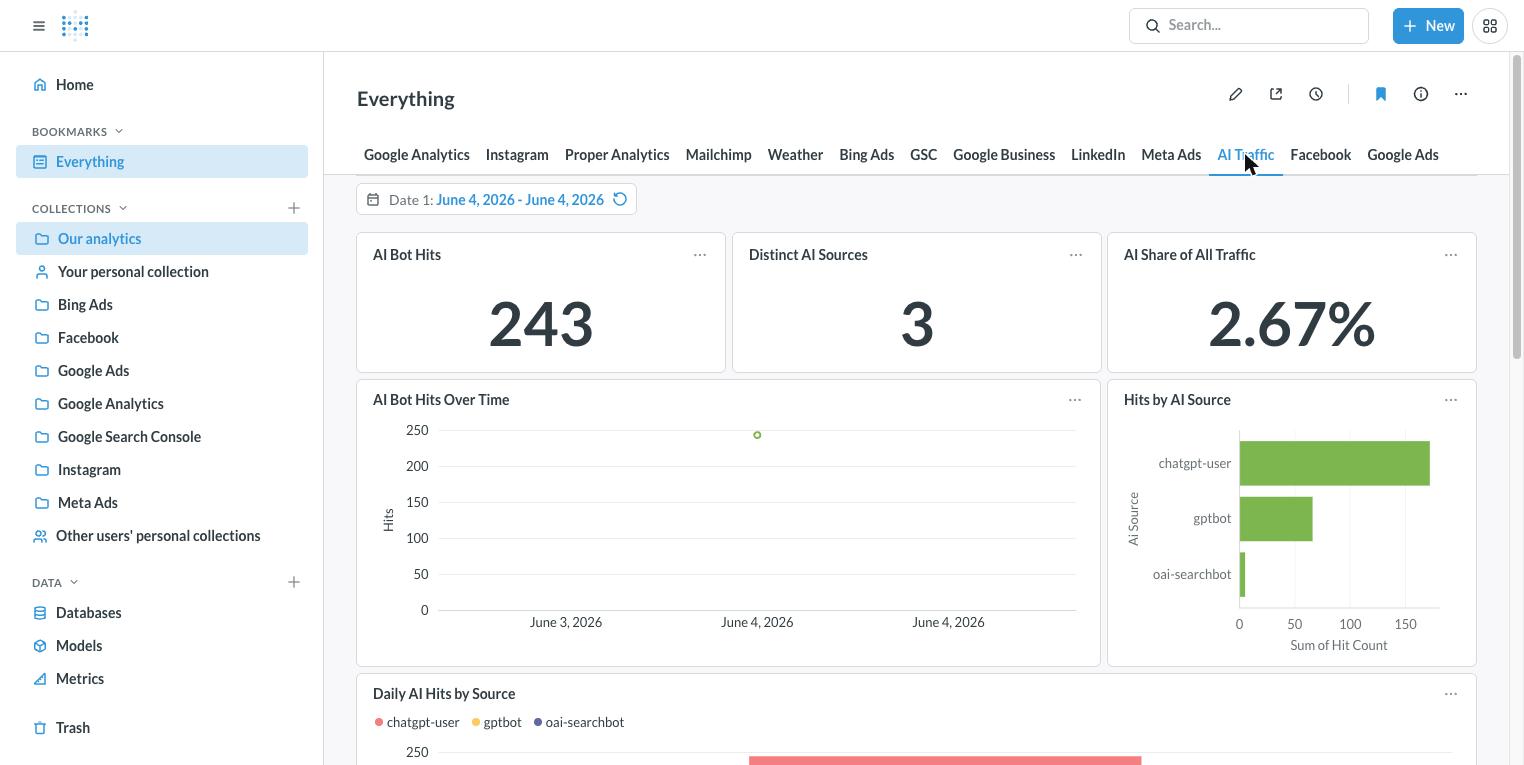This screenshot has width=1524, height=765.
Task: Switch to the Weather tab
Action: (x=795, y=155)
